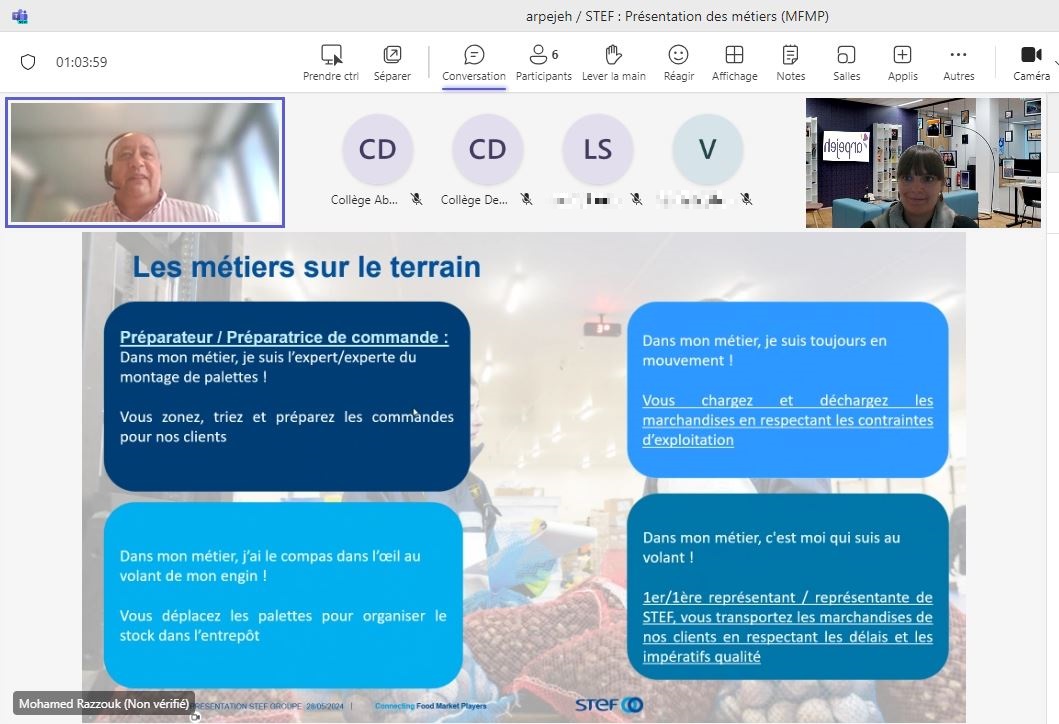Click the shield security icon
This screenshot has width=1059, height=724.
point(28,62)
